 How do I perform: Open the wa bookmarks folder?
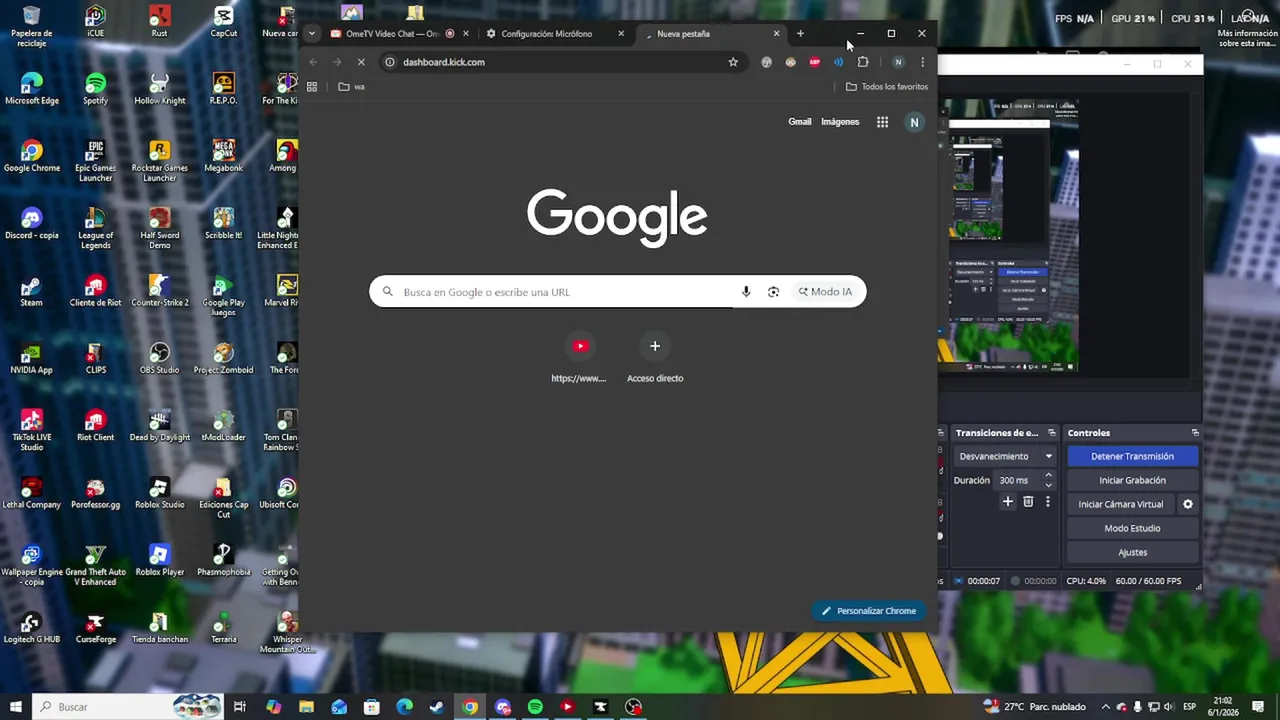pos(351,87)
